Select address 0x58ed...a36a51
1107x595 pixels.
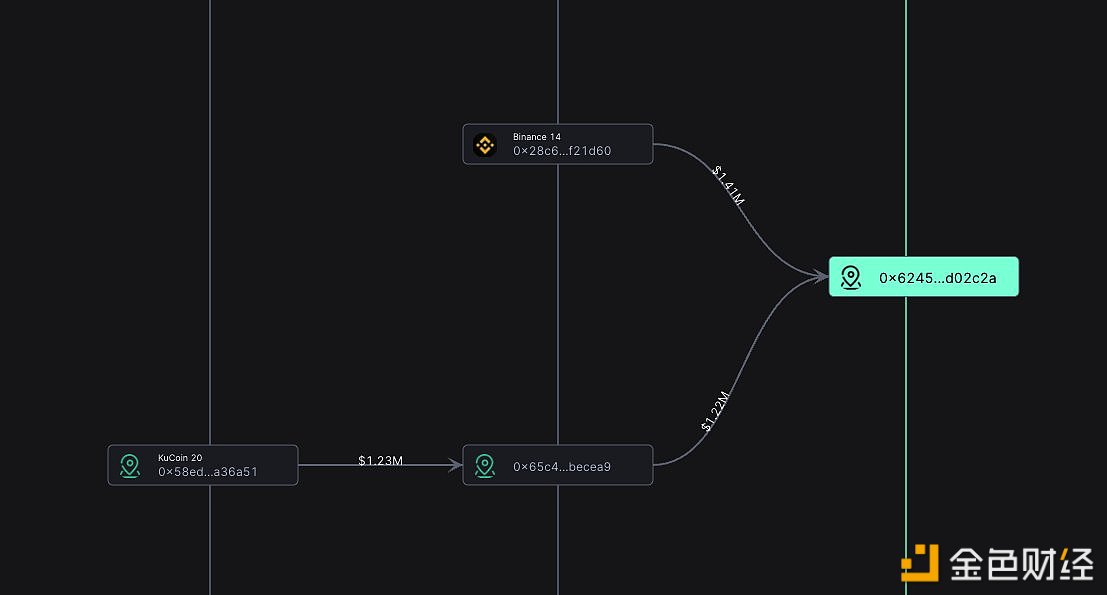click(x=208, y=472)
